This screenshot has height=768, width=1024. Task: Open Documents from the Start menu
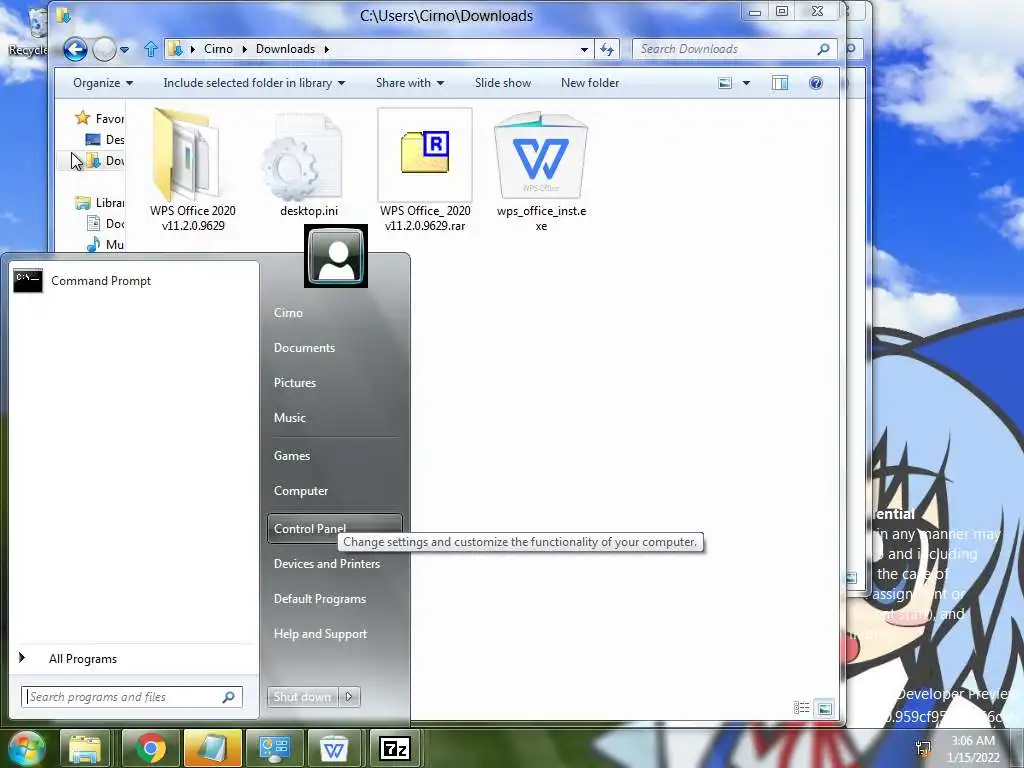pyautogui.click(x=304, y=347)
